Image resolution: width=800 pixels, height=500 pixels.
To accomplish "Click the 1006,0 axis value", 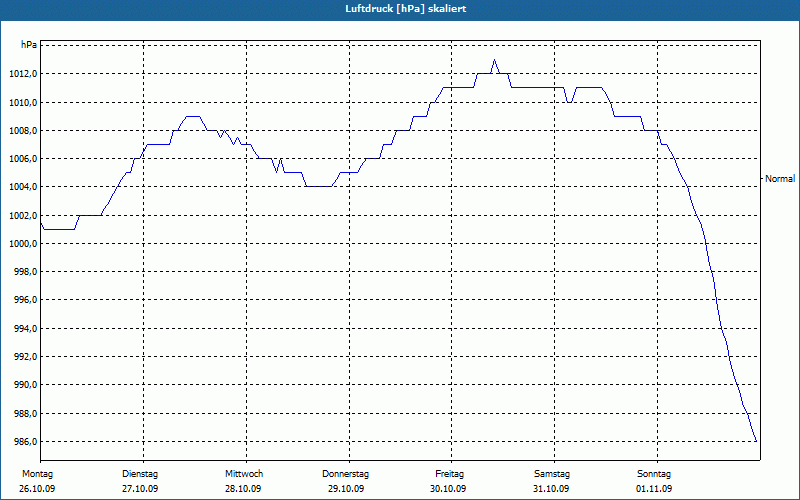I will 23,159.
